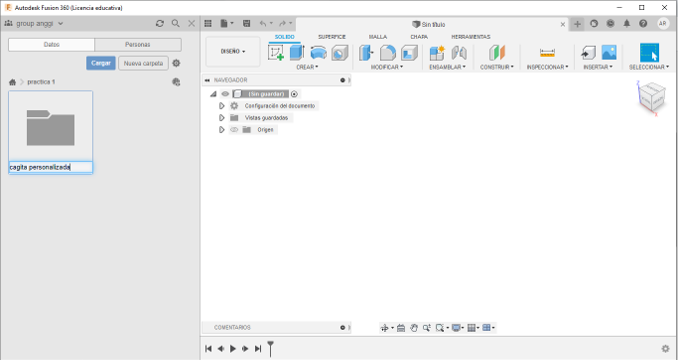Image resolution: width=678 pixels, height=360 pixels.
Task: Select the Insert Derive tool
Action: click(x=588, y=53)
